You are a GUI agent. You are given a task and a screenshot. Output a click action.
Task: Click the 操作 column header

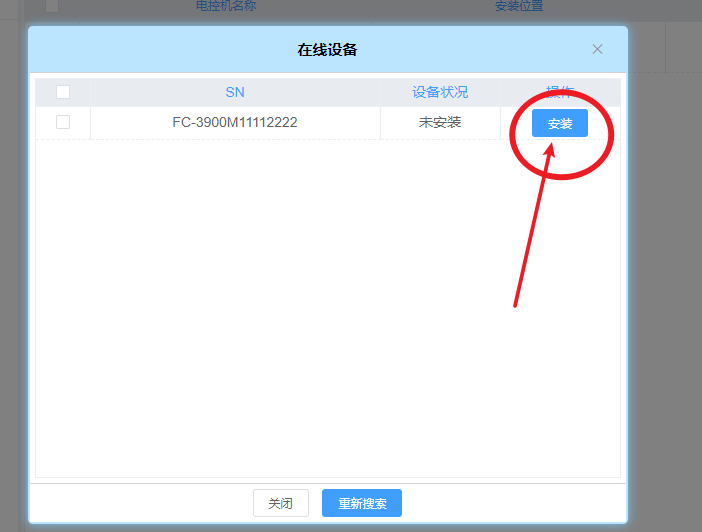pyautogui.click(x=560, y=91)
